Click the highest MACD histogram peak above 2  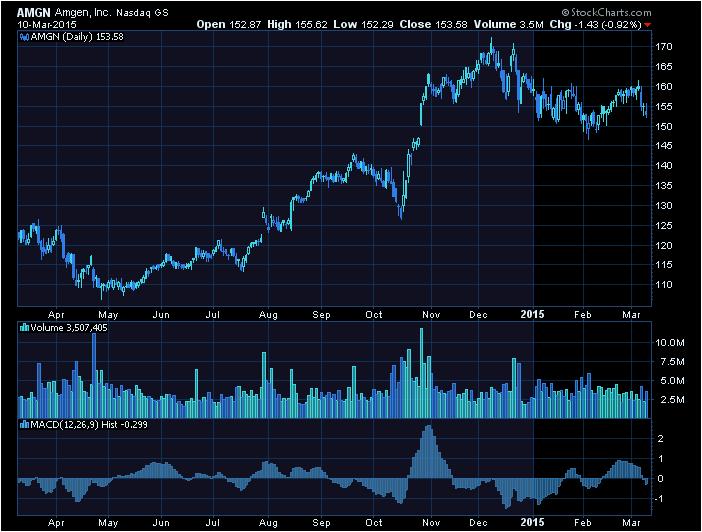tap(429, 451)
